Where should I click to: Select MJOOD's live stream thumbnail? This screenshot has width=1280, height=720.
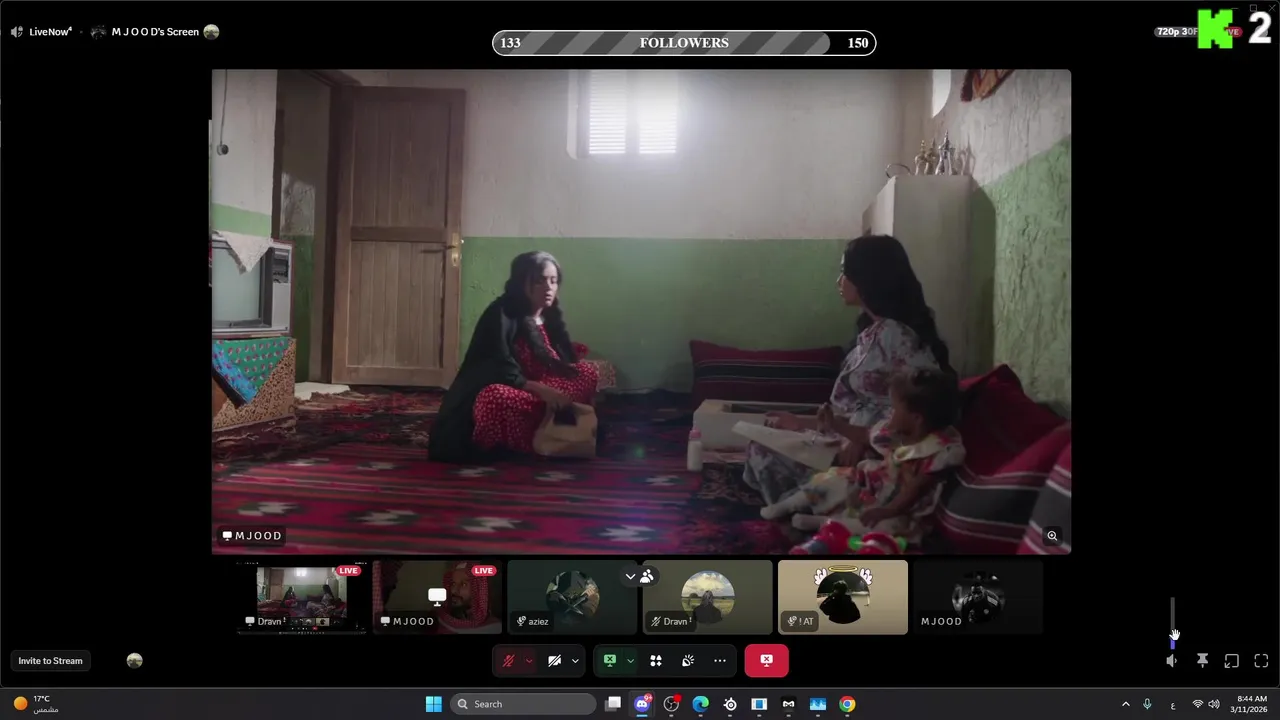coord(437,597)
